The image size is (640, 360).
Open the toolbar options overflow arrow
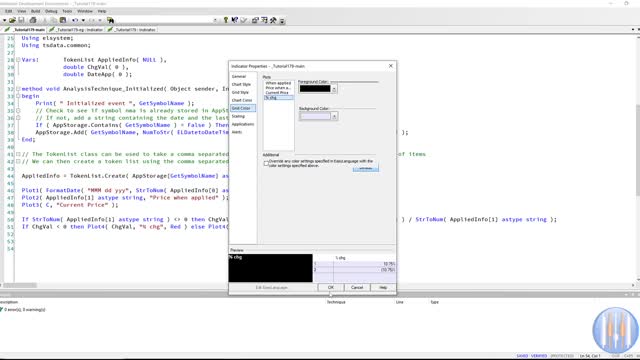(x=282, y=21)
